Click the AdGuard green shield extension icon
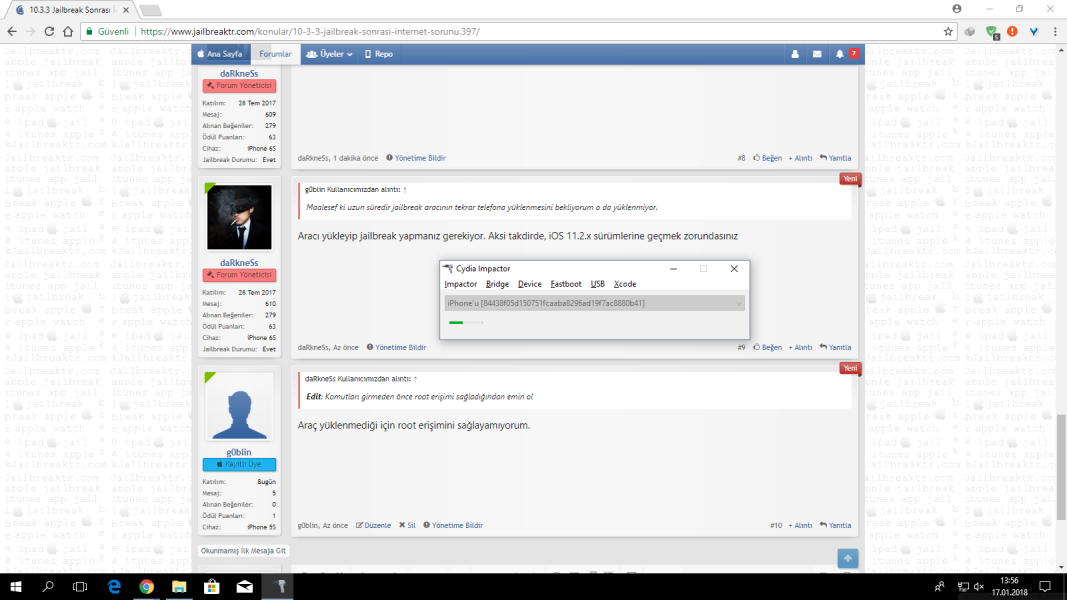1067x600 pixels. coord(991,31)
